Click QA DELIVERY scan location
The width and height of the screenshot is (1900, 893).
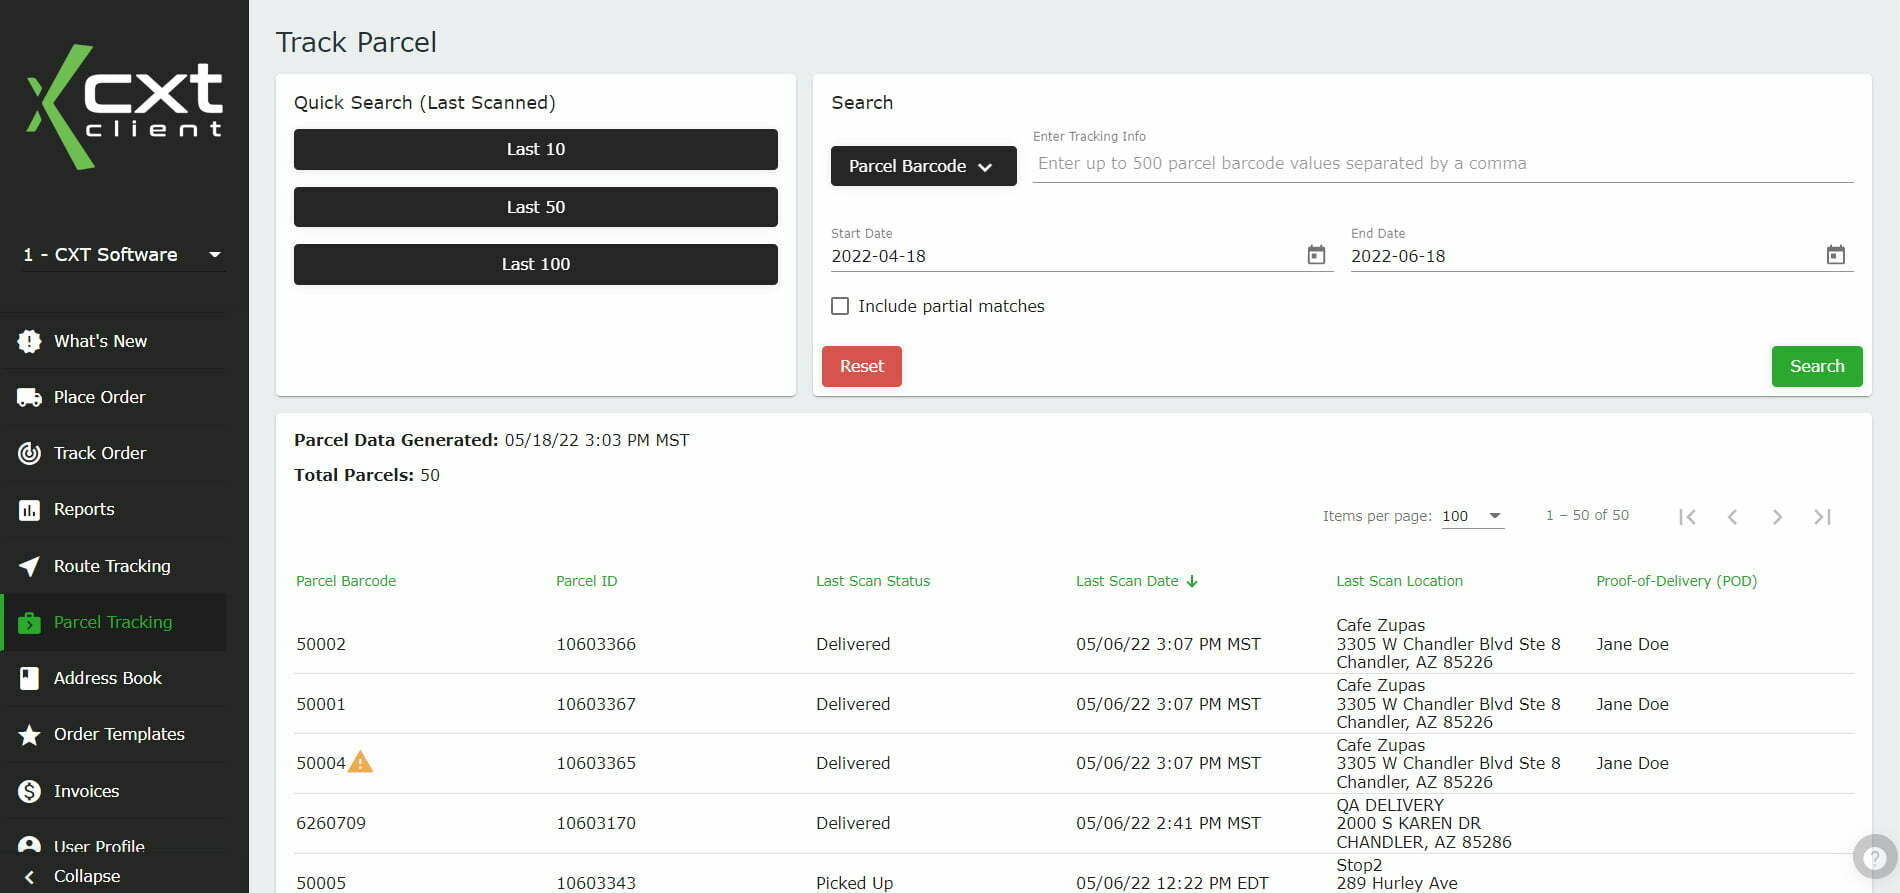(x=1390, y=805)
